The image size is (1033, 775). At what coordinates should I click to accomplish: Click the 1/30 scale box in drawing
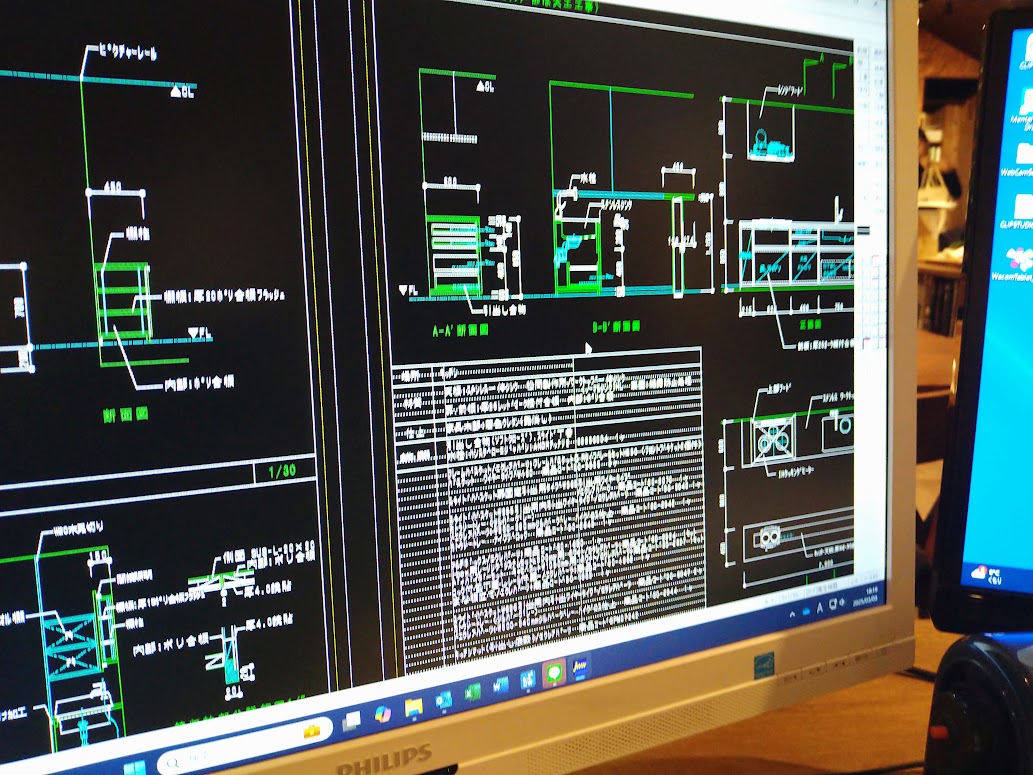[284, 470]
